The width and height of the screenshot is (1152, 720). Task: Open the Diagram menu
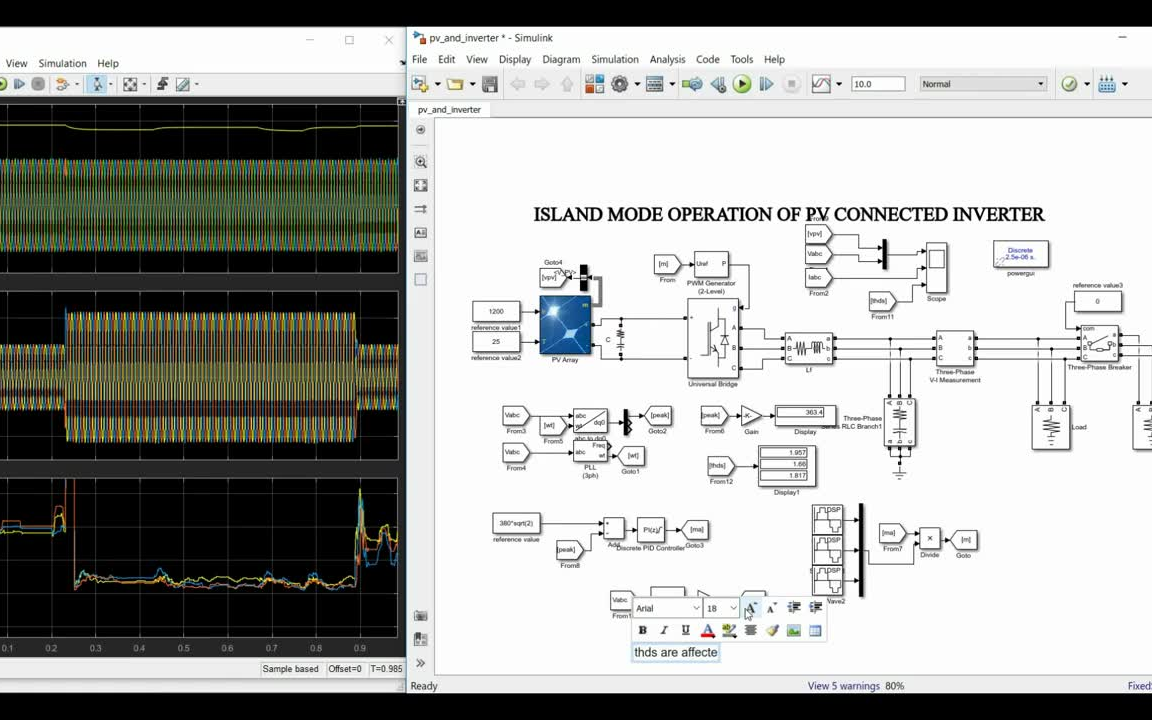561,59
